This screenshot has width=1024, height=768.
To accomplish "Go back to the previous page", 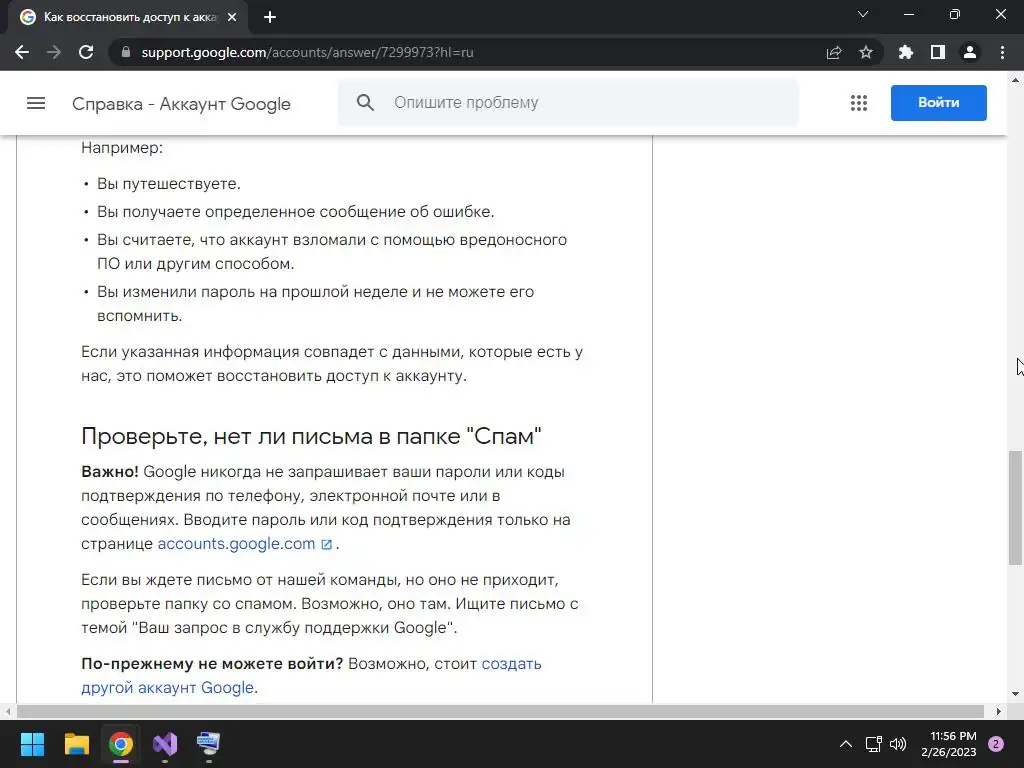I will (22, 52).
